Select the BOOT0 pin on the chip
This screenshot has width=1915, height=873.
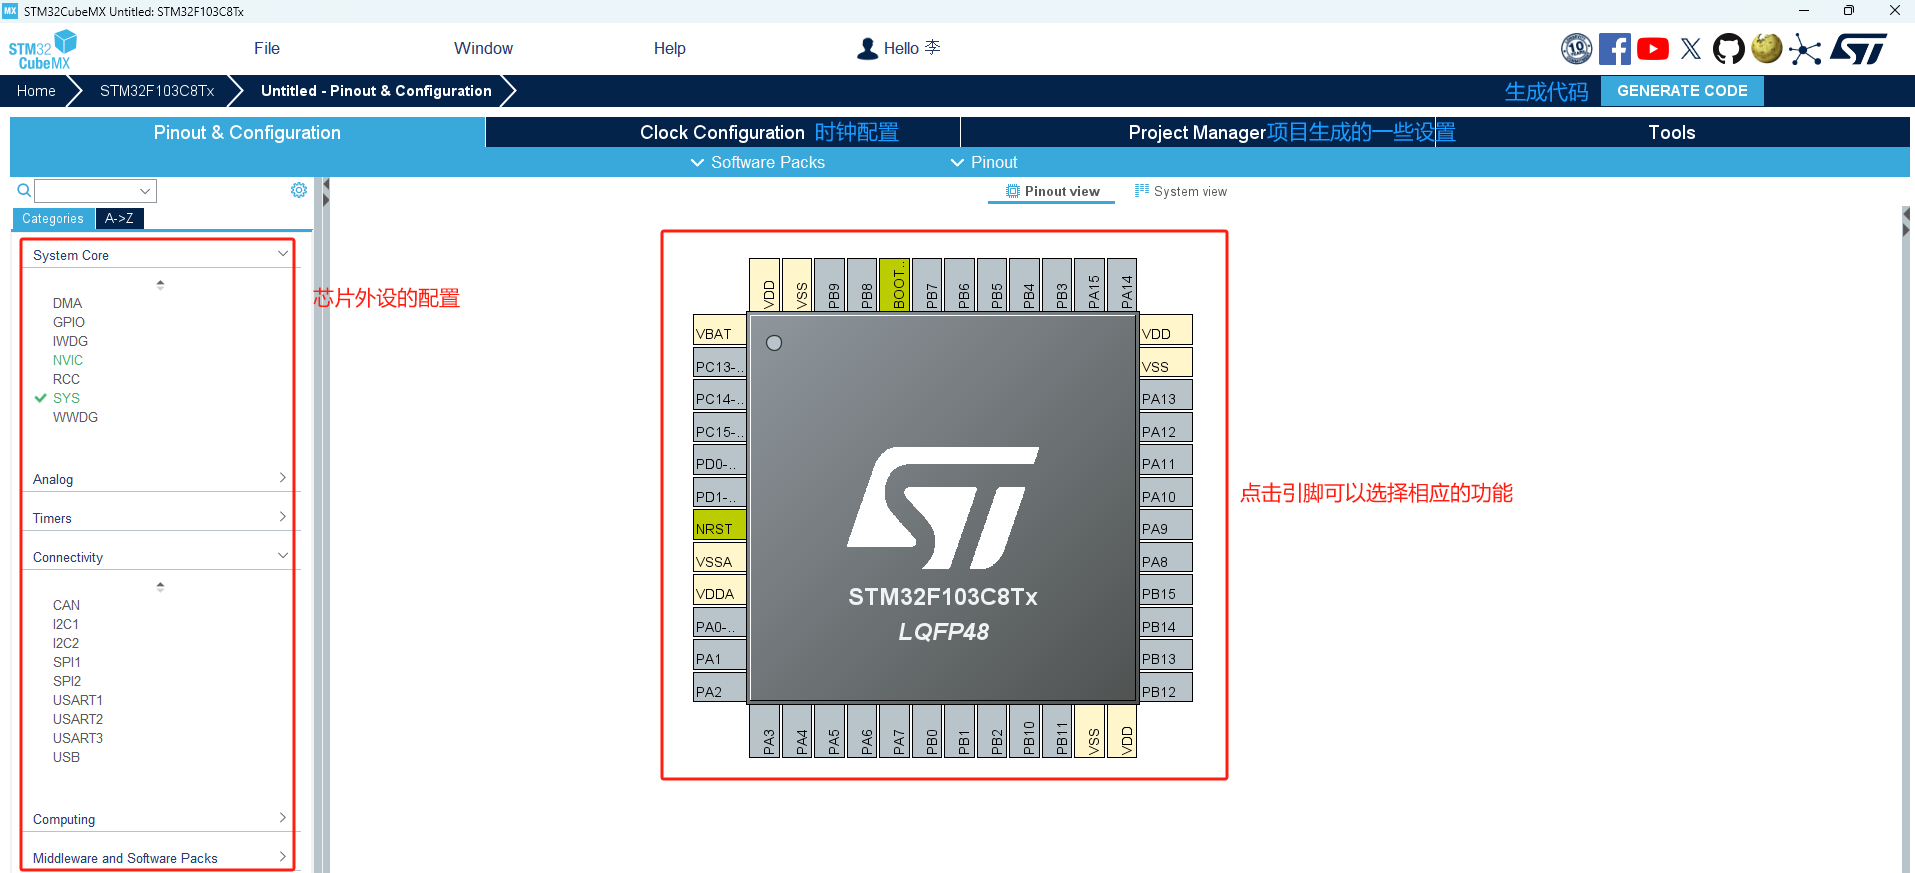pos(895,285)
